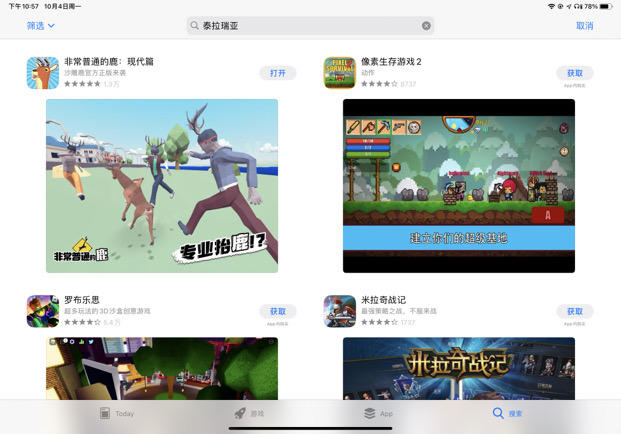Click the search field containing 泰拉瑞亚
Viewport: 621px width, 434px height.
click(310, 26)
